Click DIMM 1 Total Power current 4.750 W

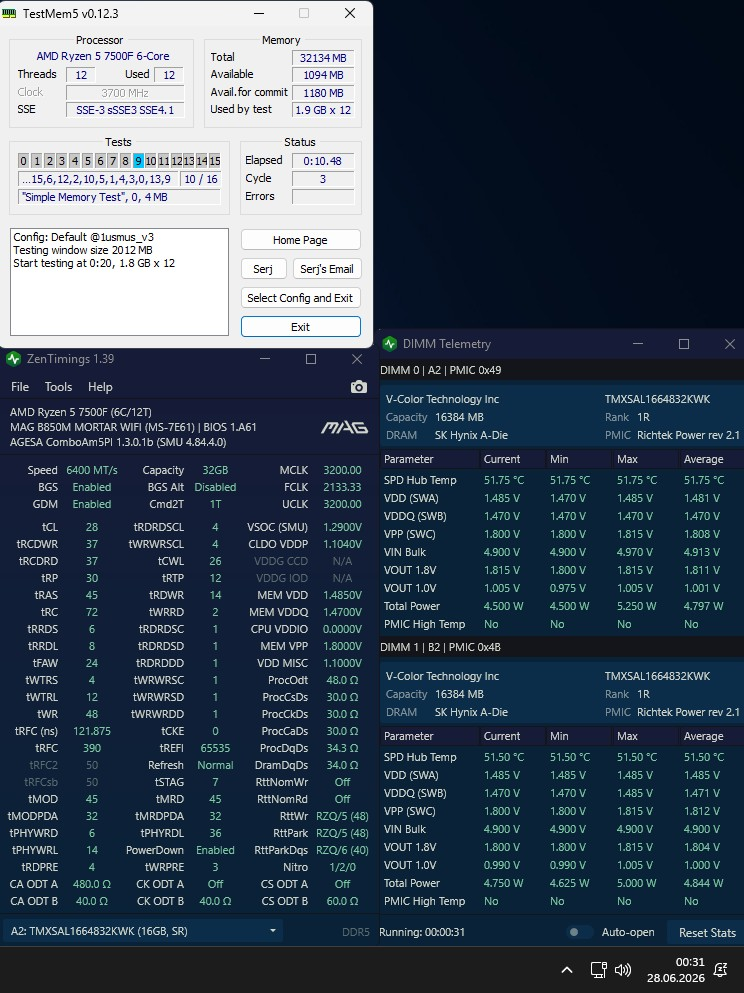tap(503, 883)
